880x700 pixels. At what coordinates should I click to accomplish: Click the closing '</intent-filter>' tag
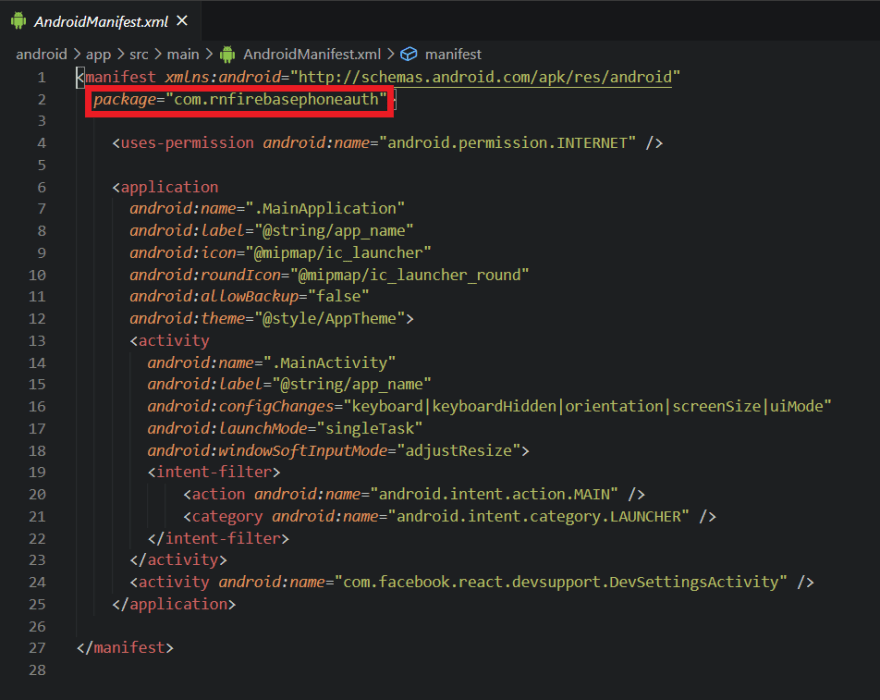coord(218,539)
